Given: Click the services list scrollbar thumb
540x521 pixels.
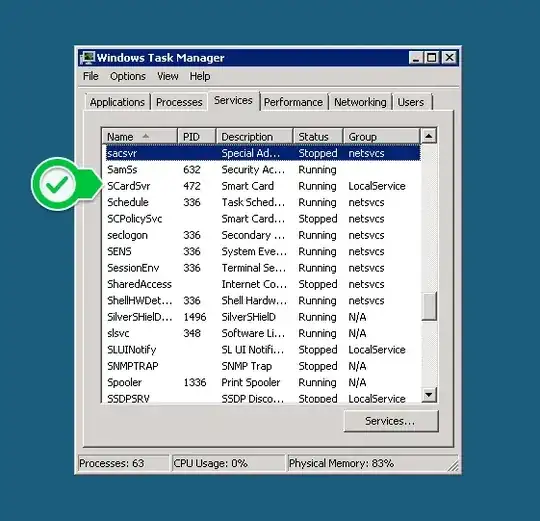Looking at the screenshot, I should click(x=429, y=306).
